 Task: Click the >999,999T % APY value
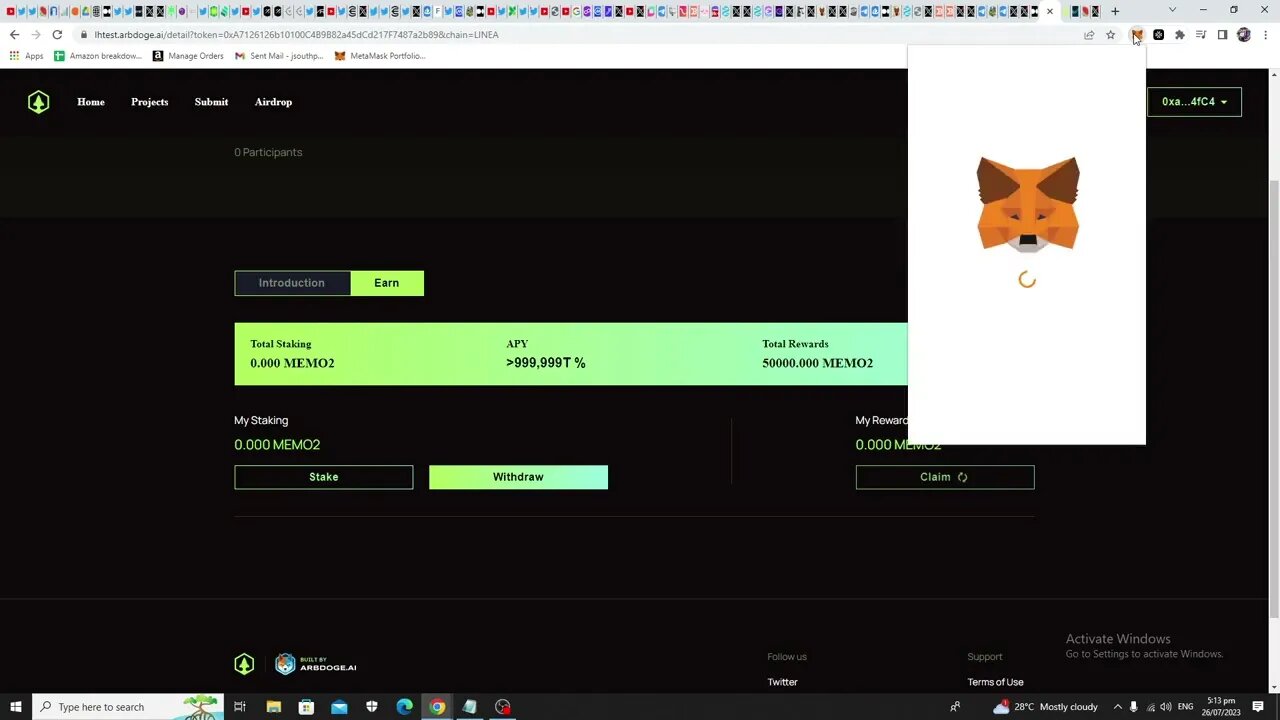tap(545, 363)
